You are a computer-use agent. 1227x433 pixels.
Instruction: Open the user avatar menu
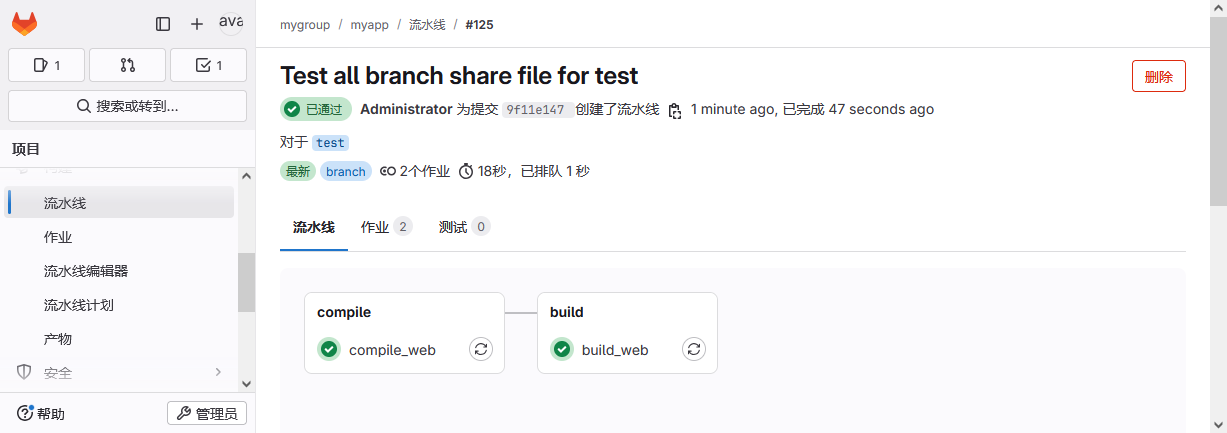click(231, 23)
